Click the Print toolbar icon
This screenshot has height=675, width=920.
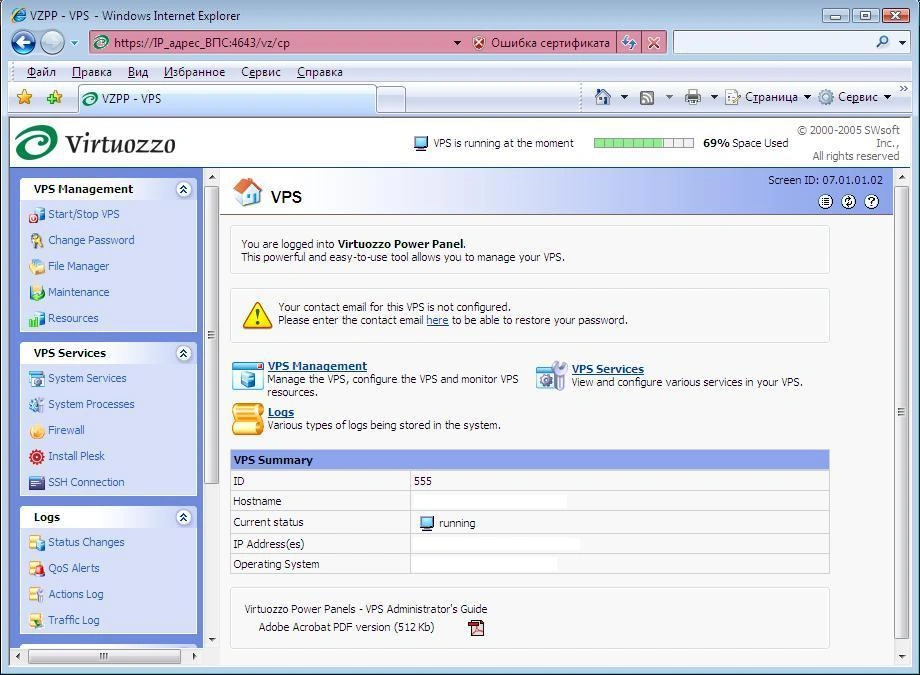[x=692, y=97]
